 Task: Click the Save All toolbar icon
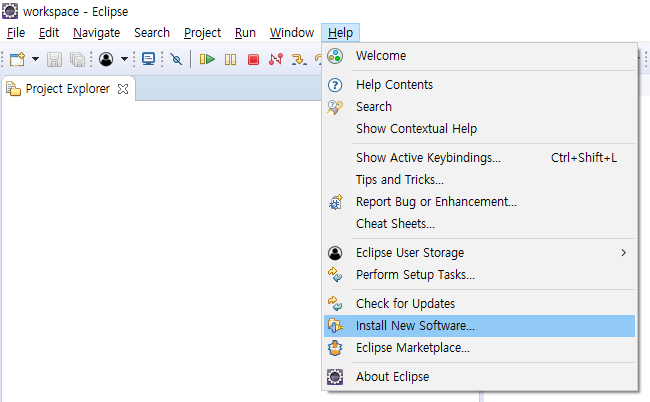click(78, 60)
